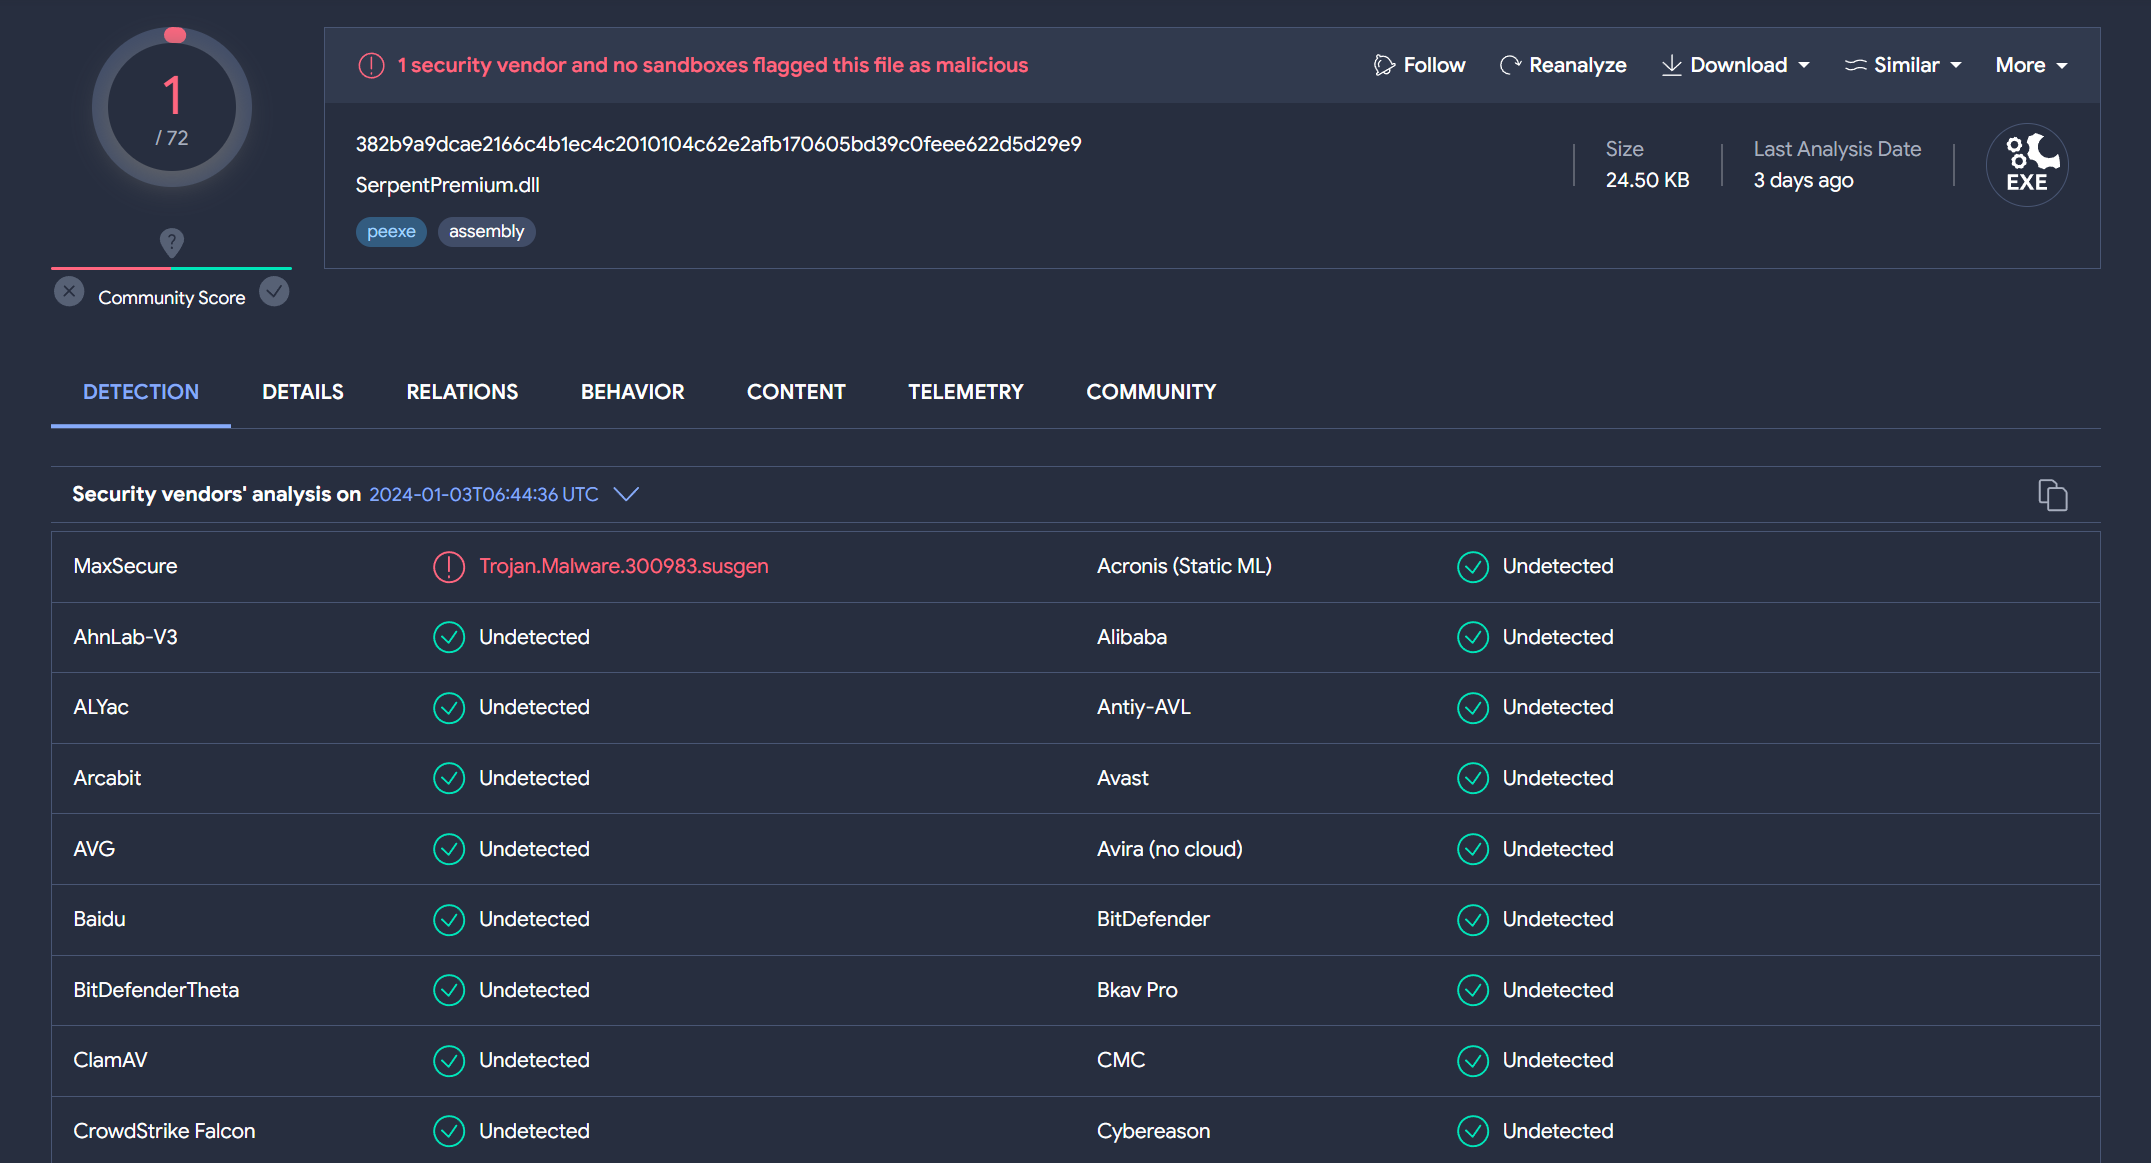
Task: Open the More options dropdown
Action: pyautogui.click(x=2031, y=66)
